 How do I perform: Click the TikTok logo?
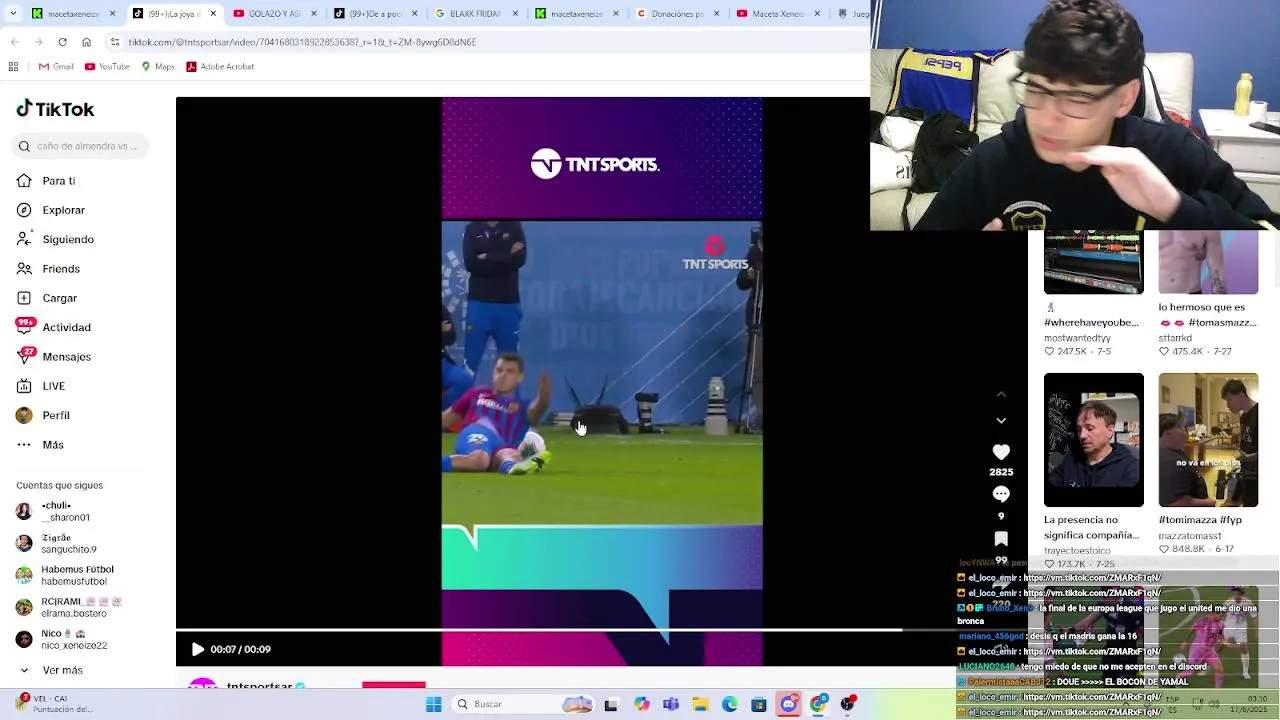tap(55, 109)
